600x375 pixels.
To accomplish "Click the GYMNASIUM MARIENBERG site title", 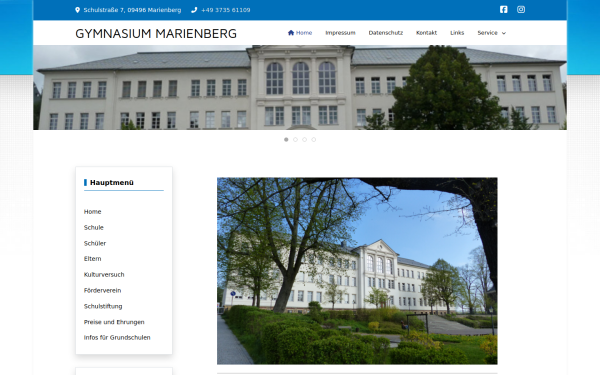I will [156, 34].
